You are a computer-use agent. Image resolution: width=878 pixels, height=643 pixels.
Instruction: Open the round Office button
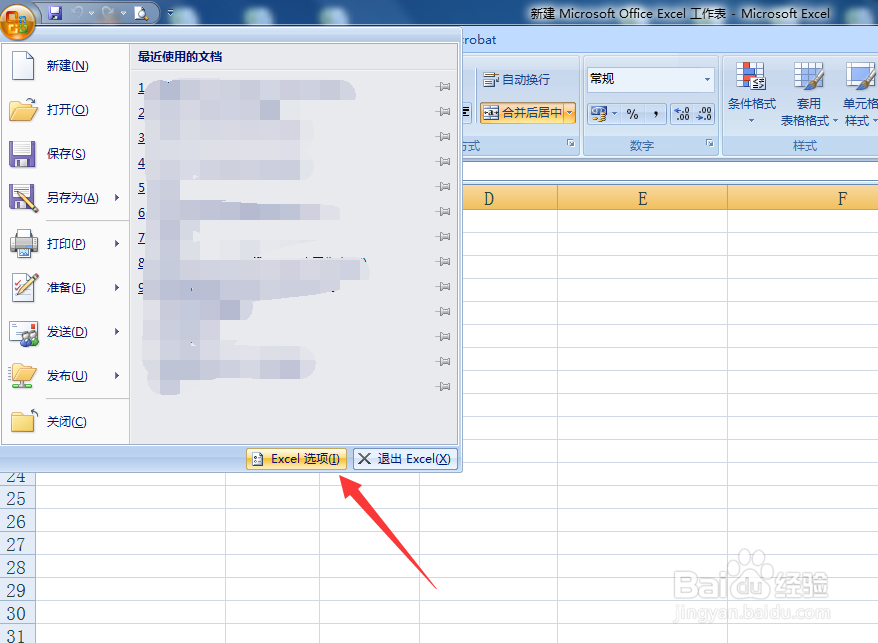(17, 21)
